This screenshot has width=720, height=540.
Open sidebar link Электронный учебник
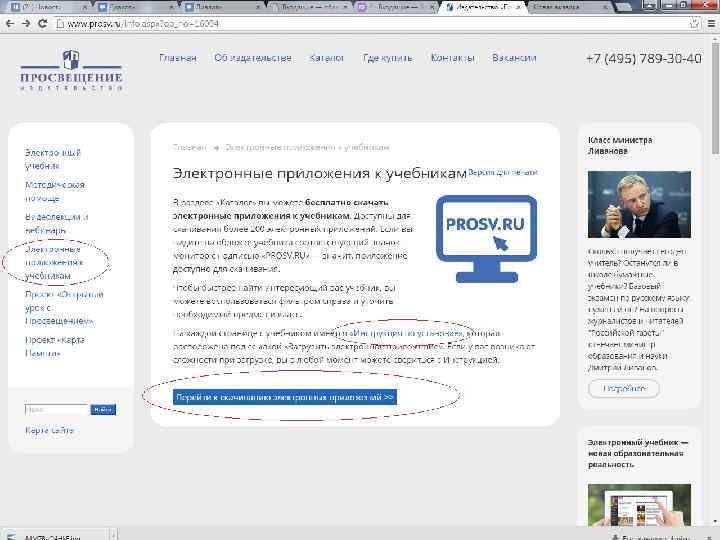click(52, 159)
